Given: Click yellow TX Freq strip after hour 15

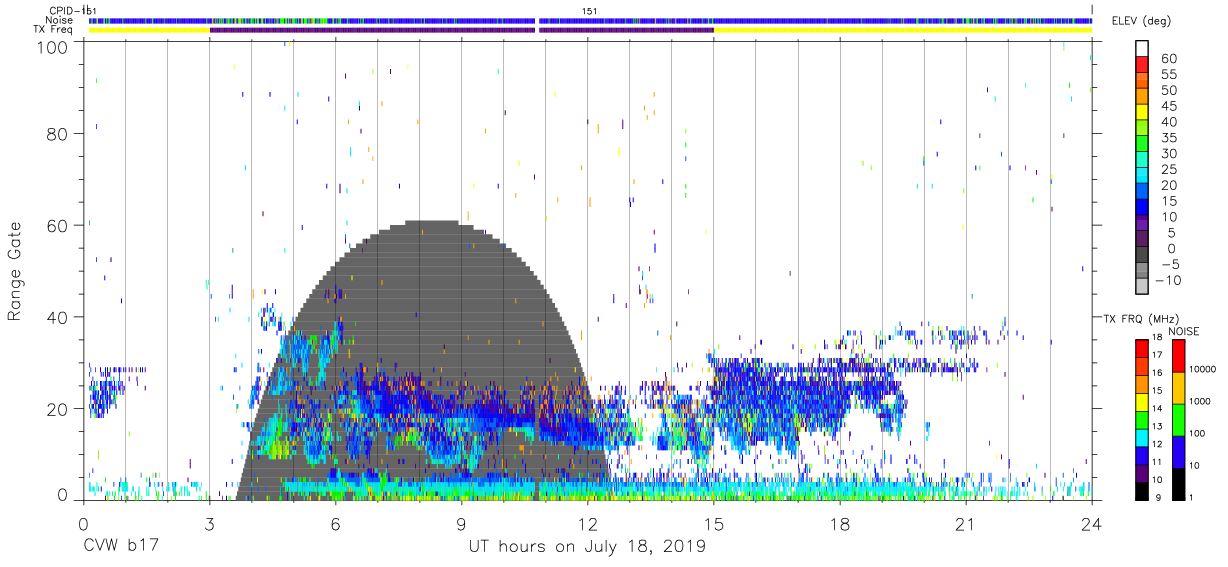Looking at the screenshot, I should coord(902,30).
